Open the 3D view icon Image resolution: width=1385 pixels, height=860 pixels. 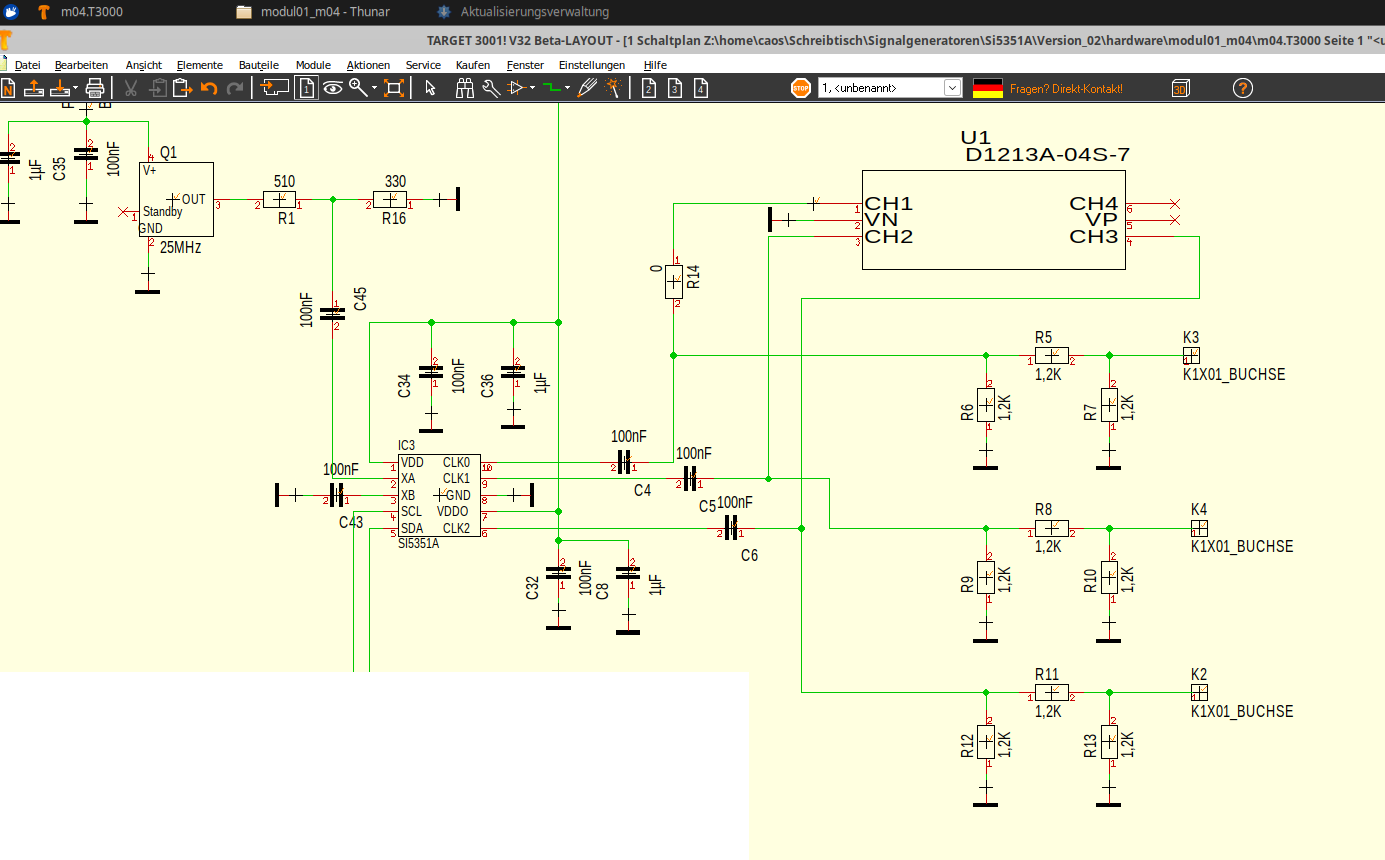1181,88
